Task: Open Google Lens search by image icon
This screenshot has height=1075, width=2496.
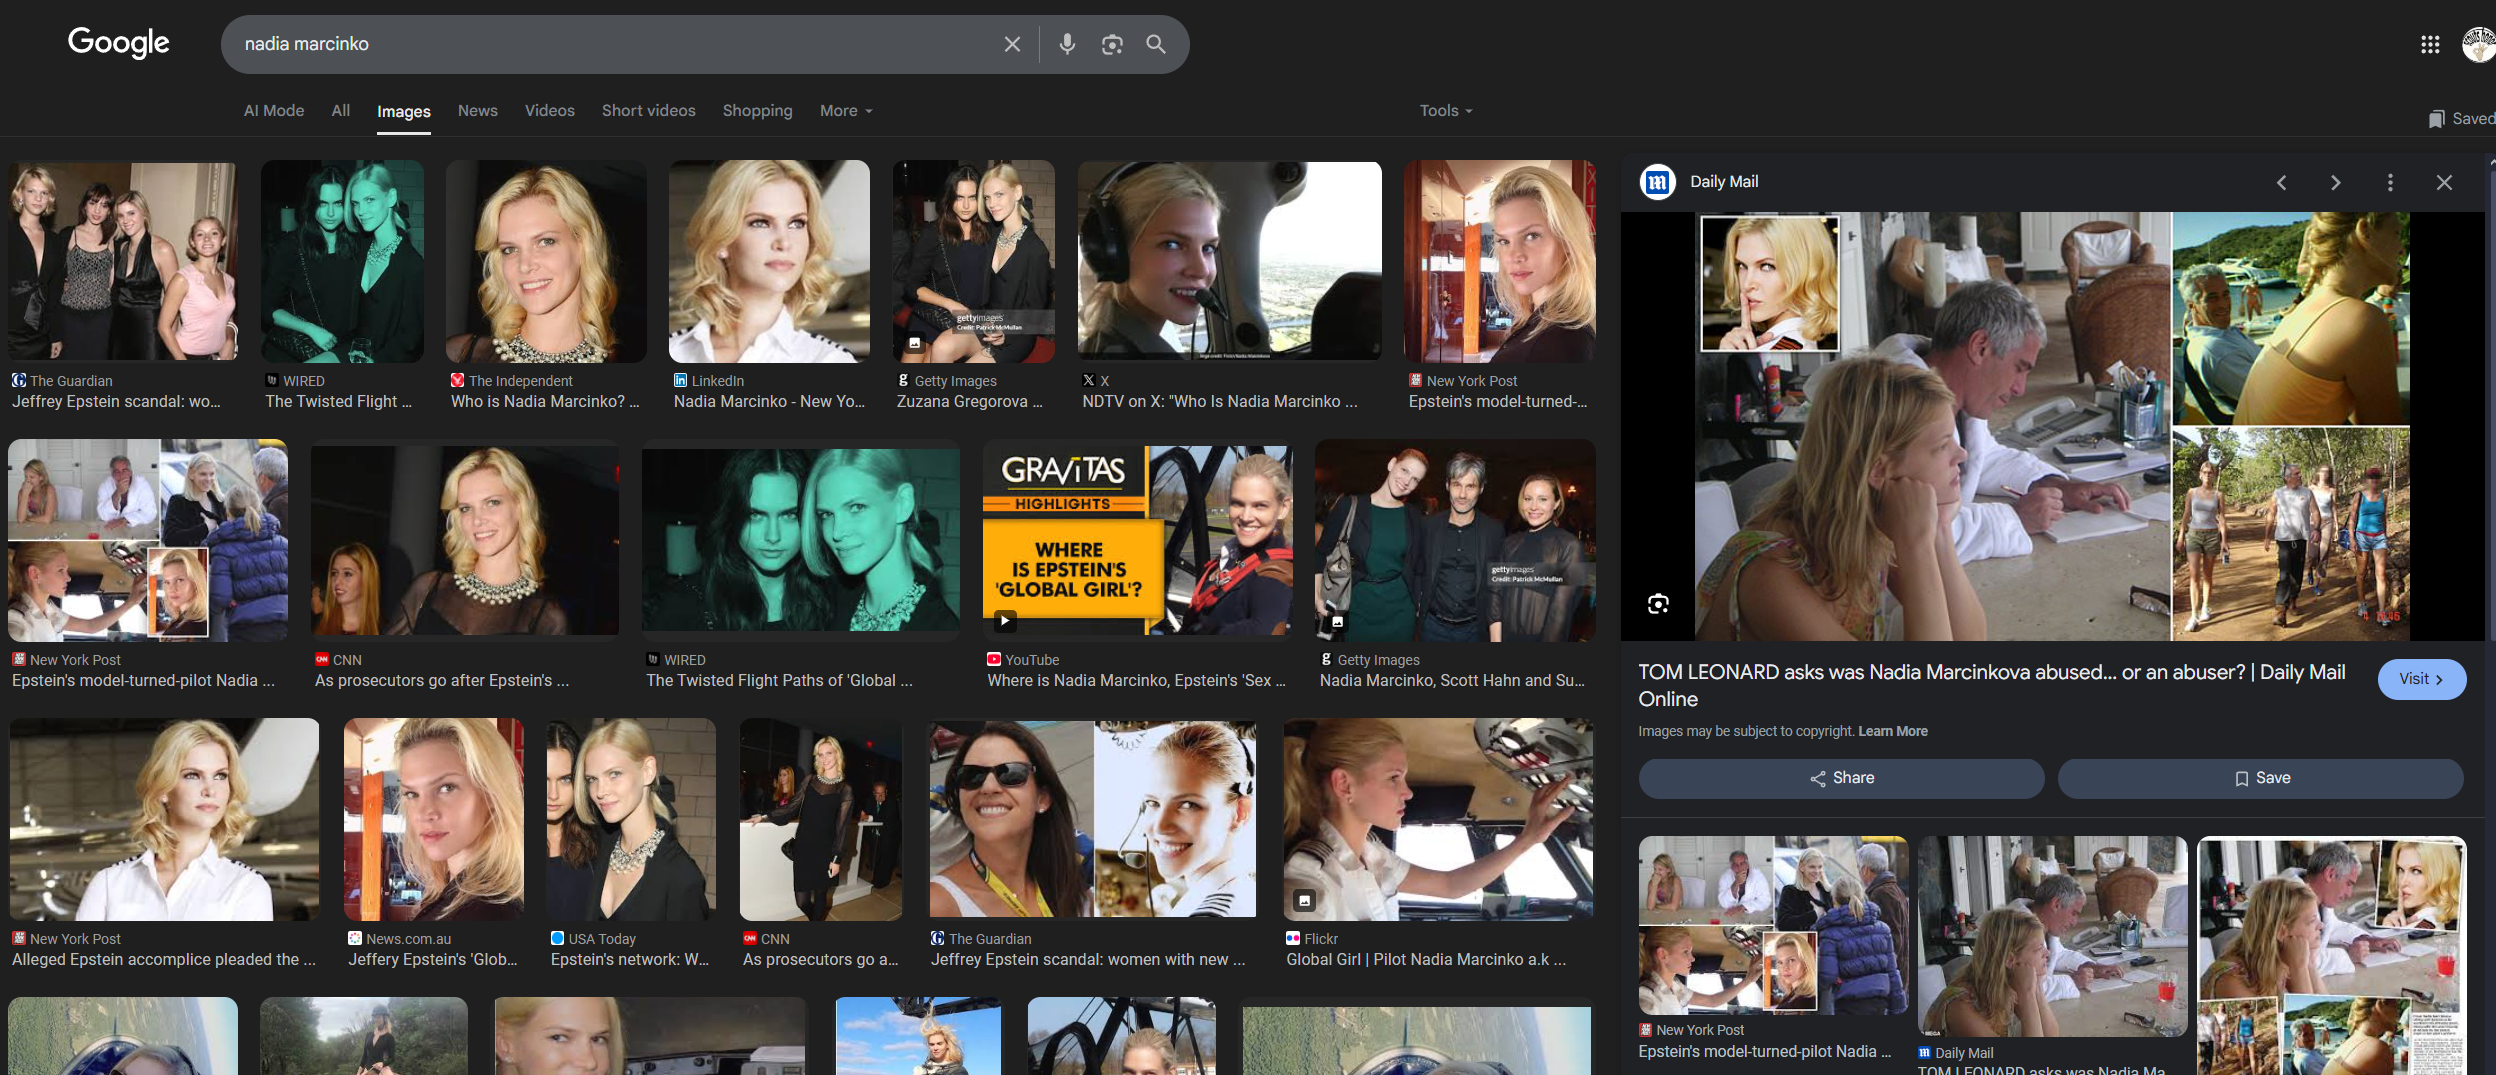Action: [x=1112, y=44]
